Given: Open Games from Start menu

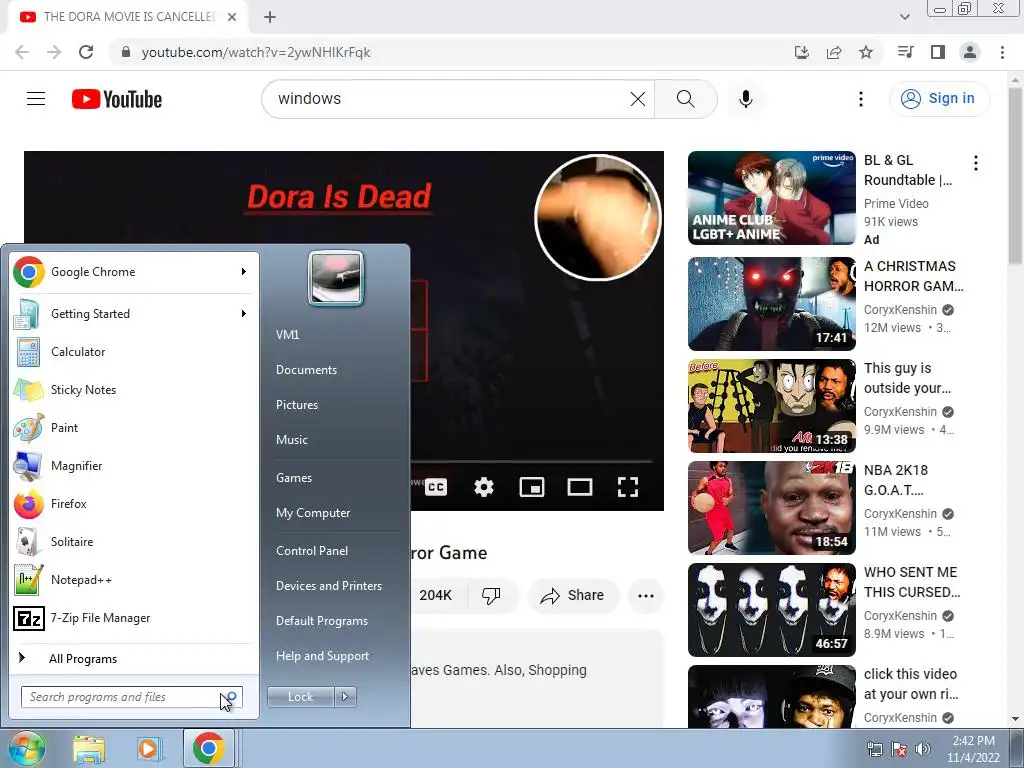Looking at the screenshot, I should click(x=294, y=478).
